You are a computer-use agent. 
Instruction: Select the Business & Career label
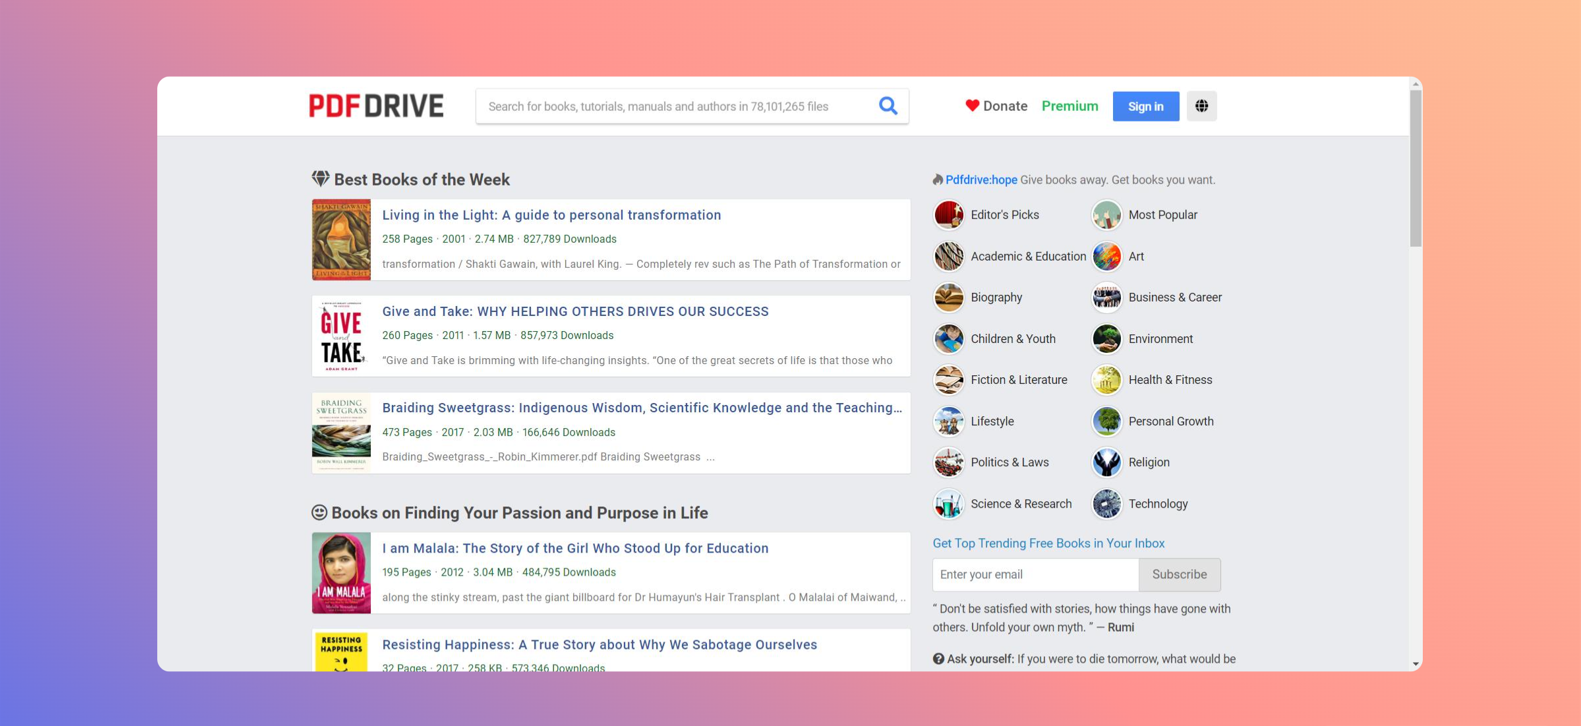pos(1175,297)
